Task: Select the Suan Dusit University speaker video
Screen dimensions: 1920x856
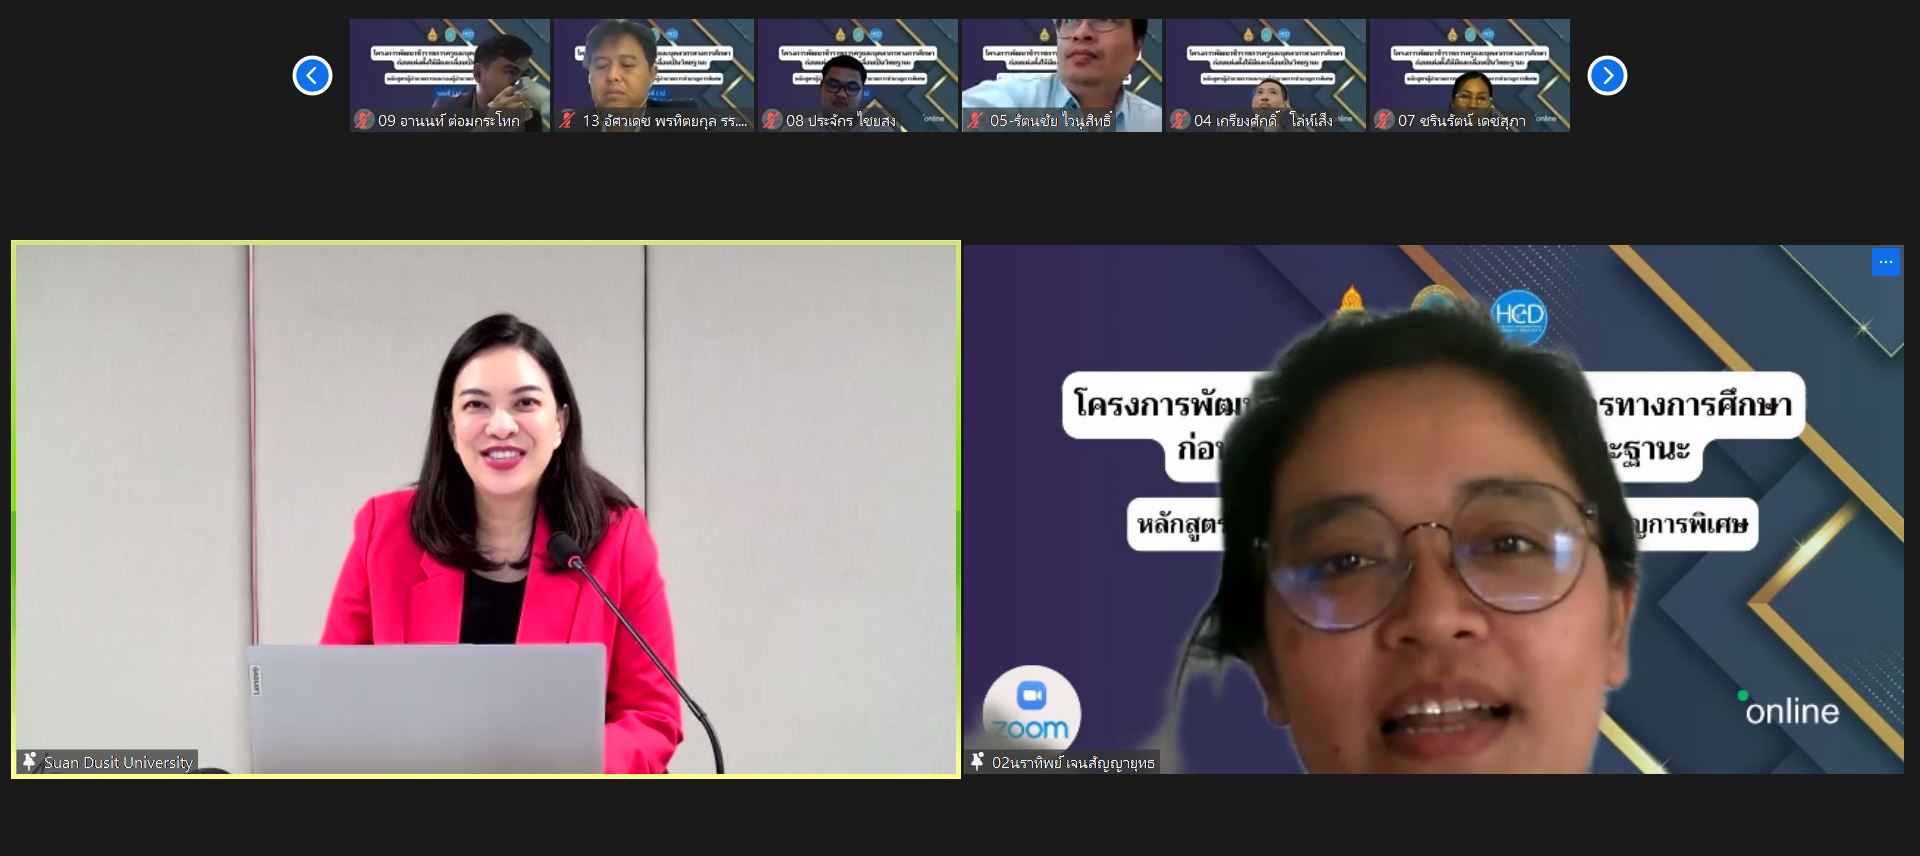Action: (x=486, y=509)
